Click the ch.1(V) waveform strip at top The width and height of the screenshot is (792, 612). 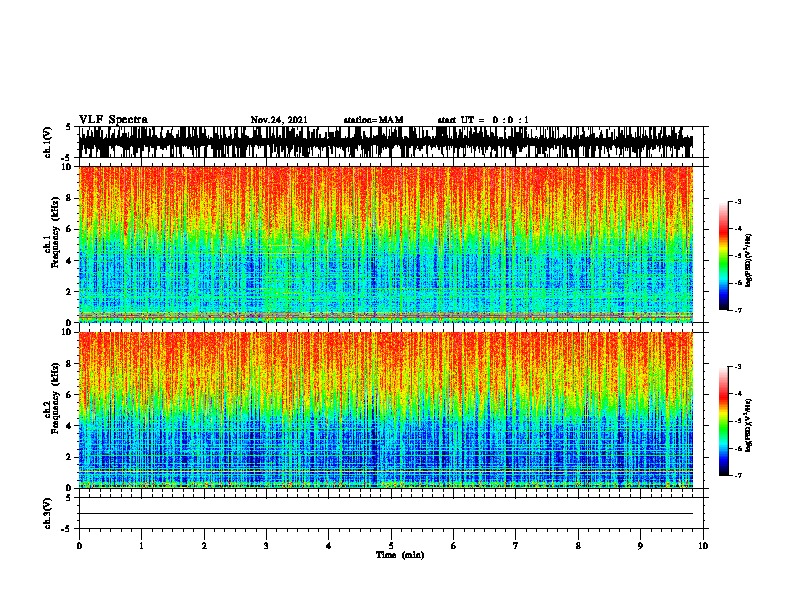point(386,142)
